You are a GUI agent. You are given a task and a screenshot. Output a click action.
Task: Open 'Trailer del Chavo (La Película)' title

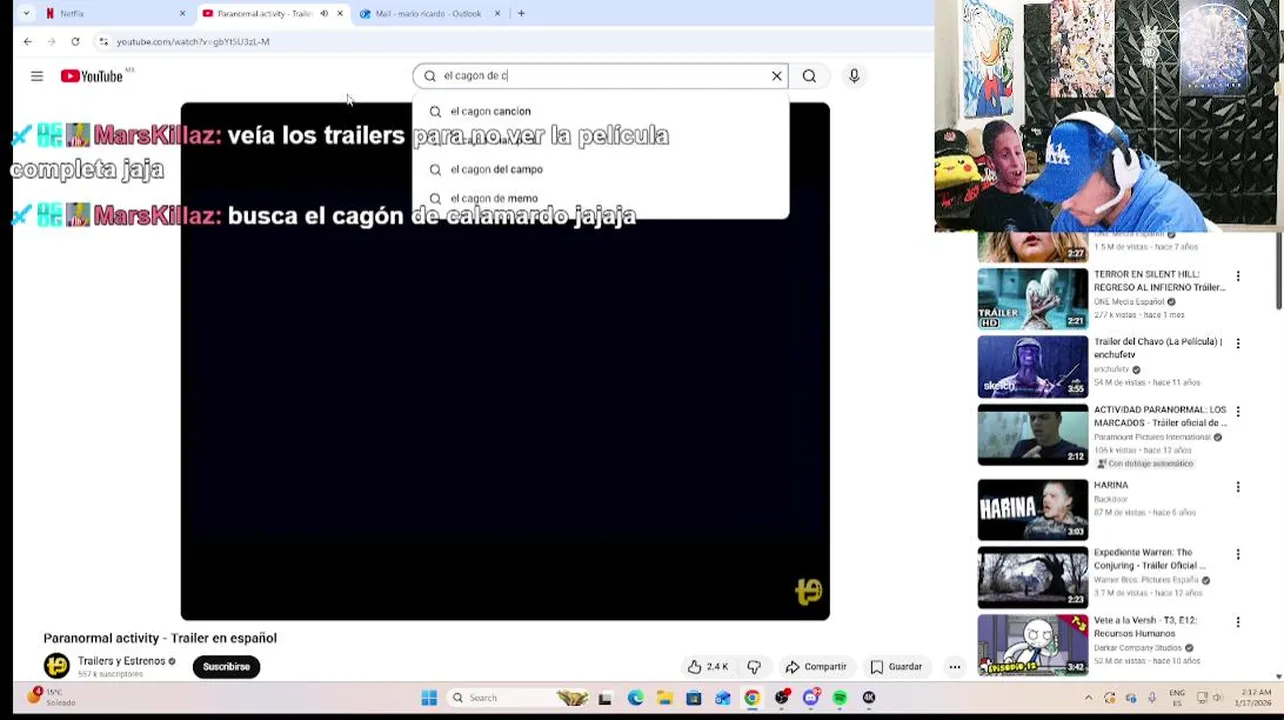coord(1158,348)
